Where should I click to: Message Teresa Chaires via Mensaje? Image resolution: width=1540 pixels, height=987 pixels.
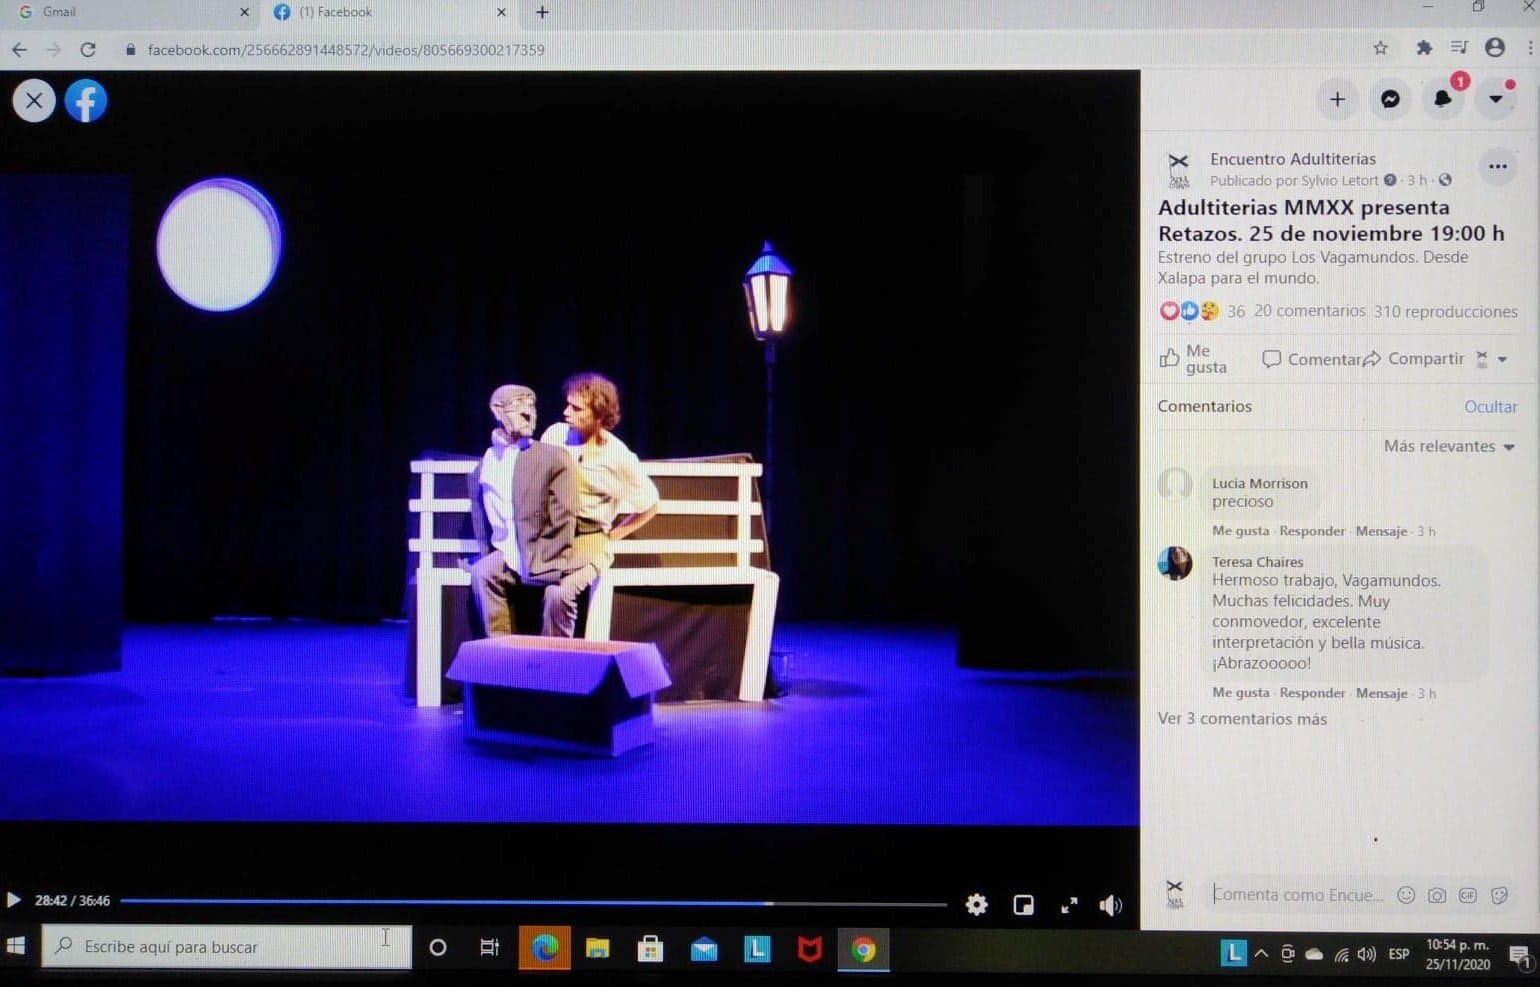coord(1381,693)
